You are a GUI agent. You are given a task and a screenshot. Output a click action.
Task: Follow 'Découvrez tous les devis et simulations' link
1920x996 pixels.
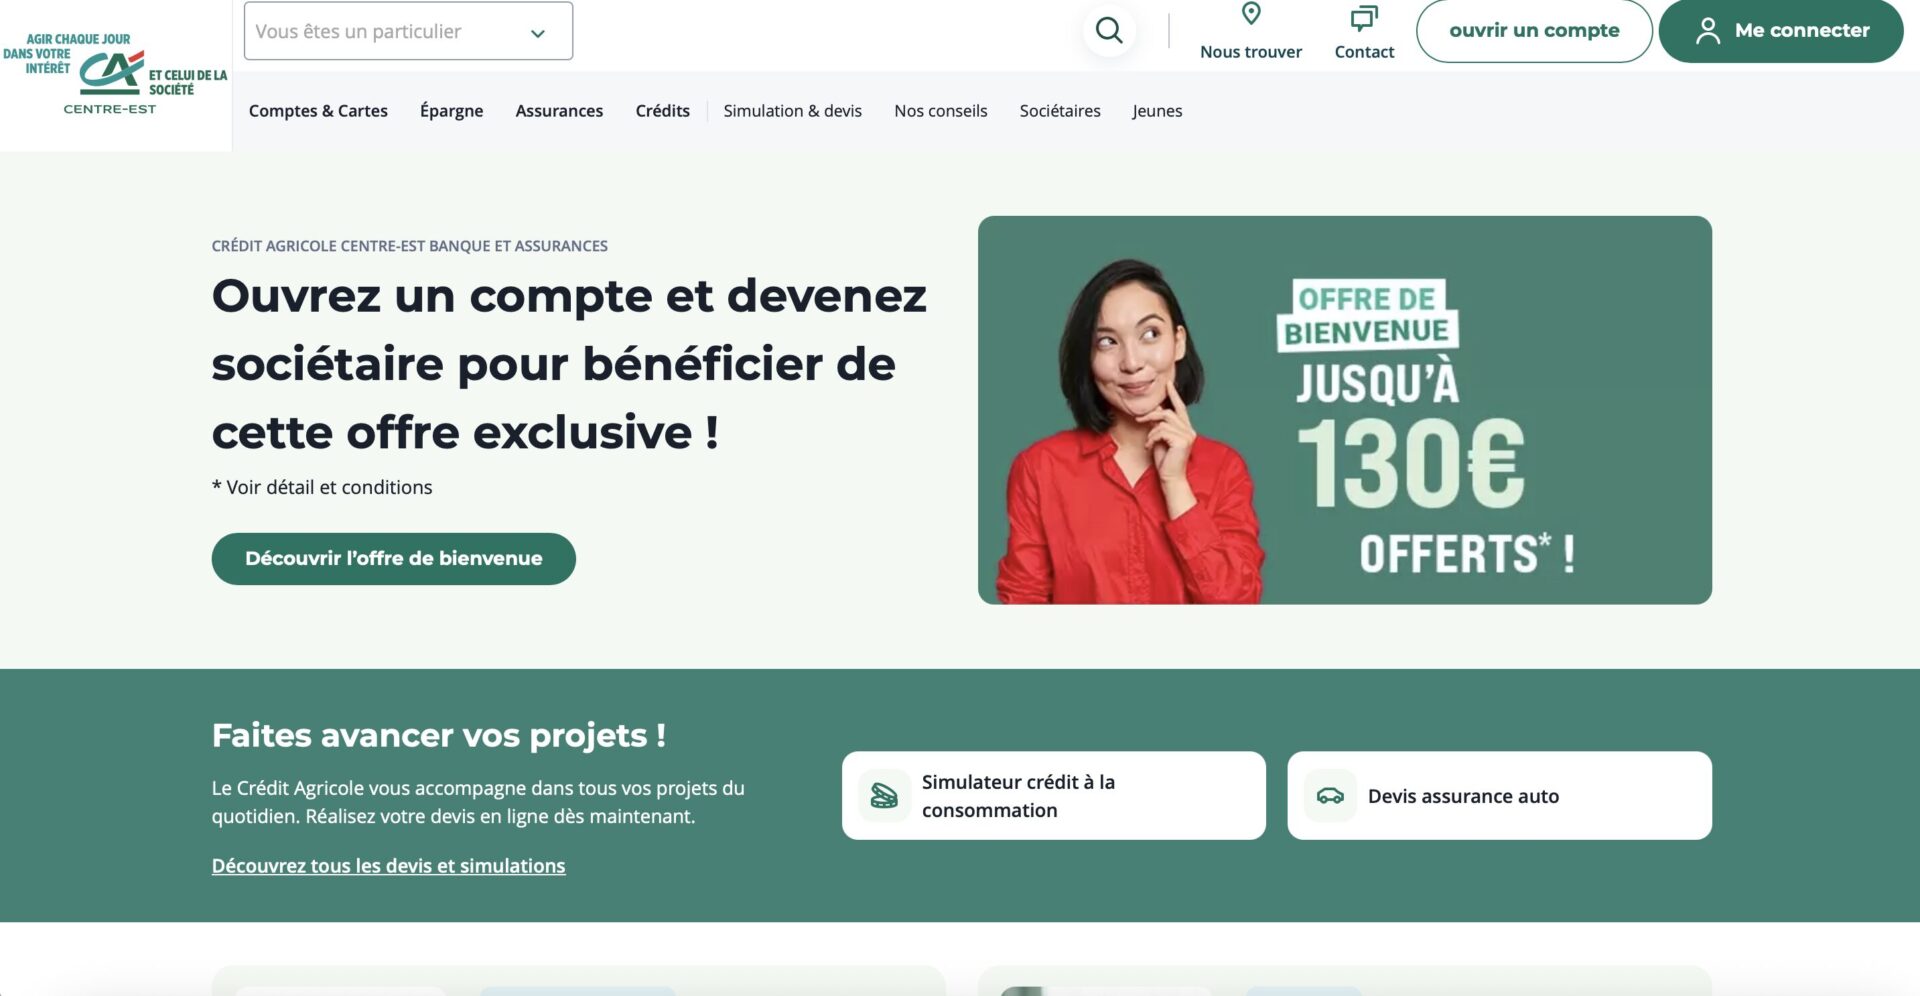(388, 866)
